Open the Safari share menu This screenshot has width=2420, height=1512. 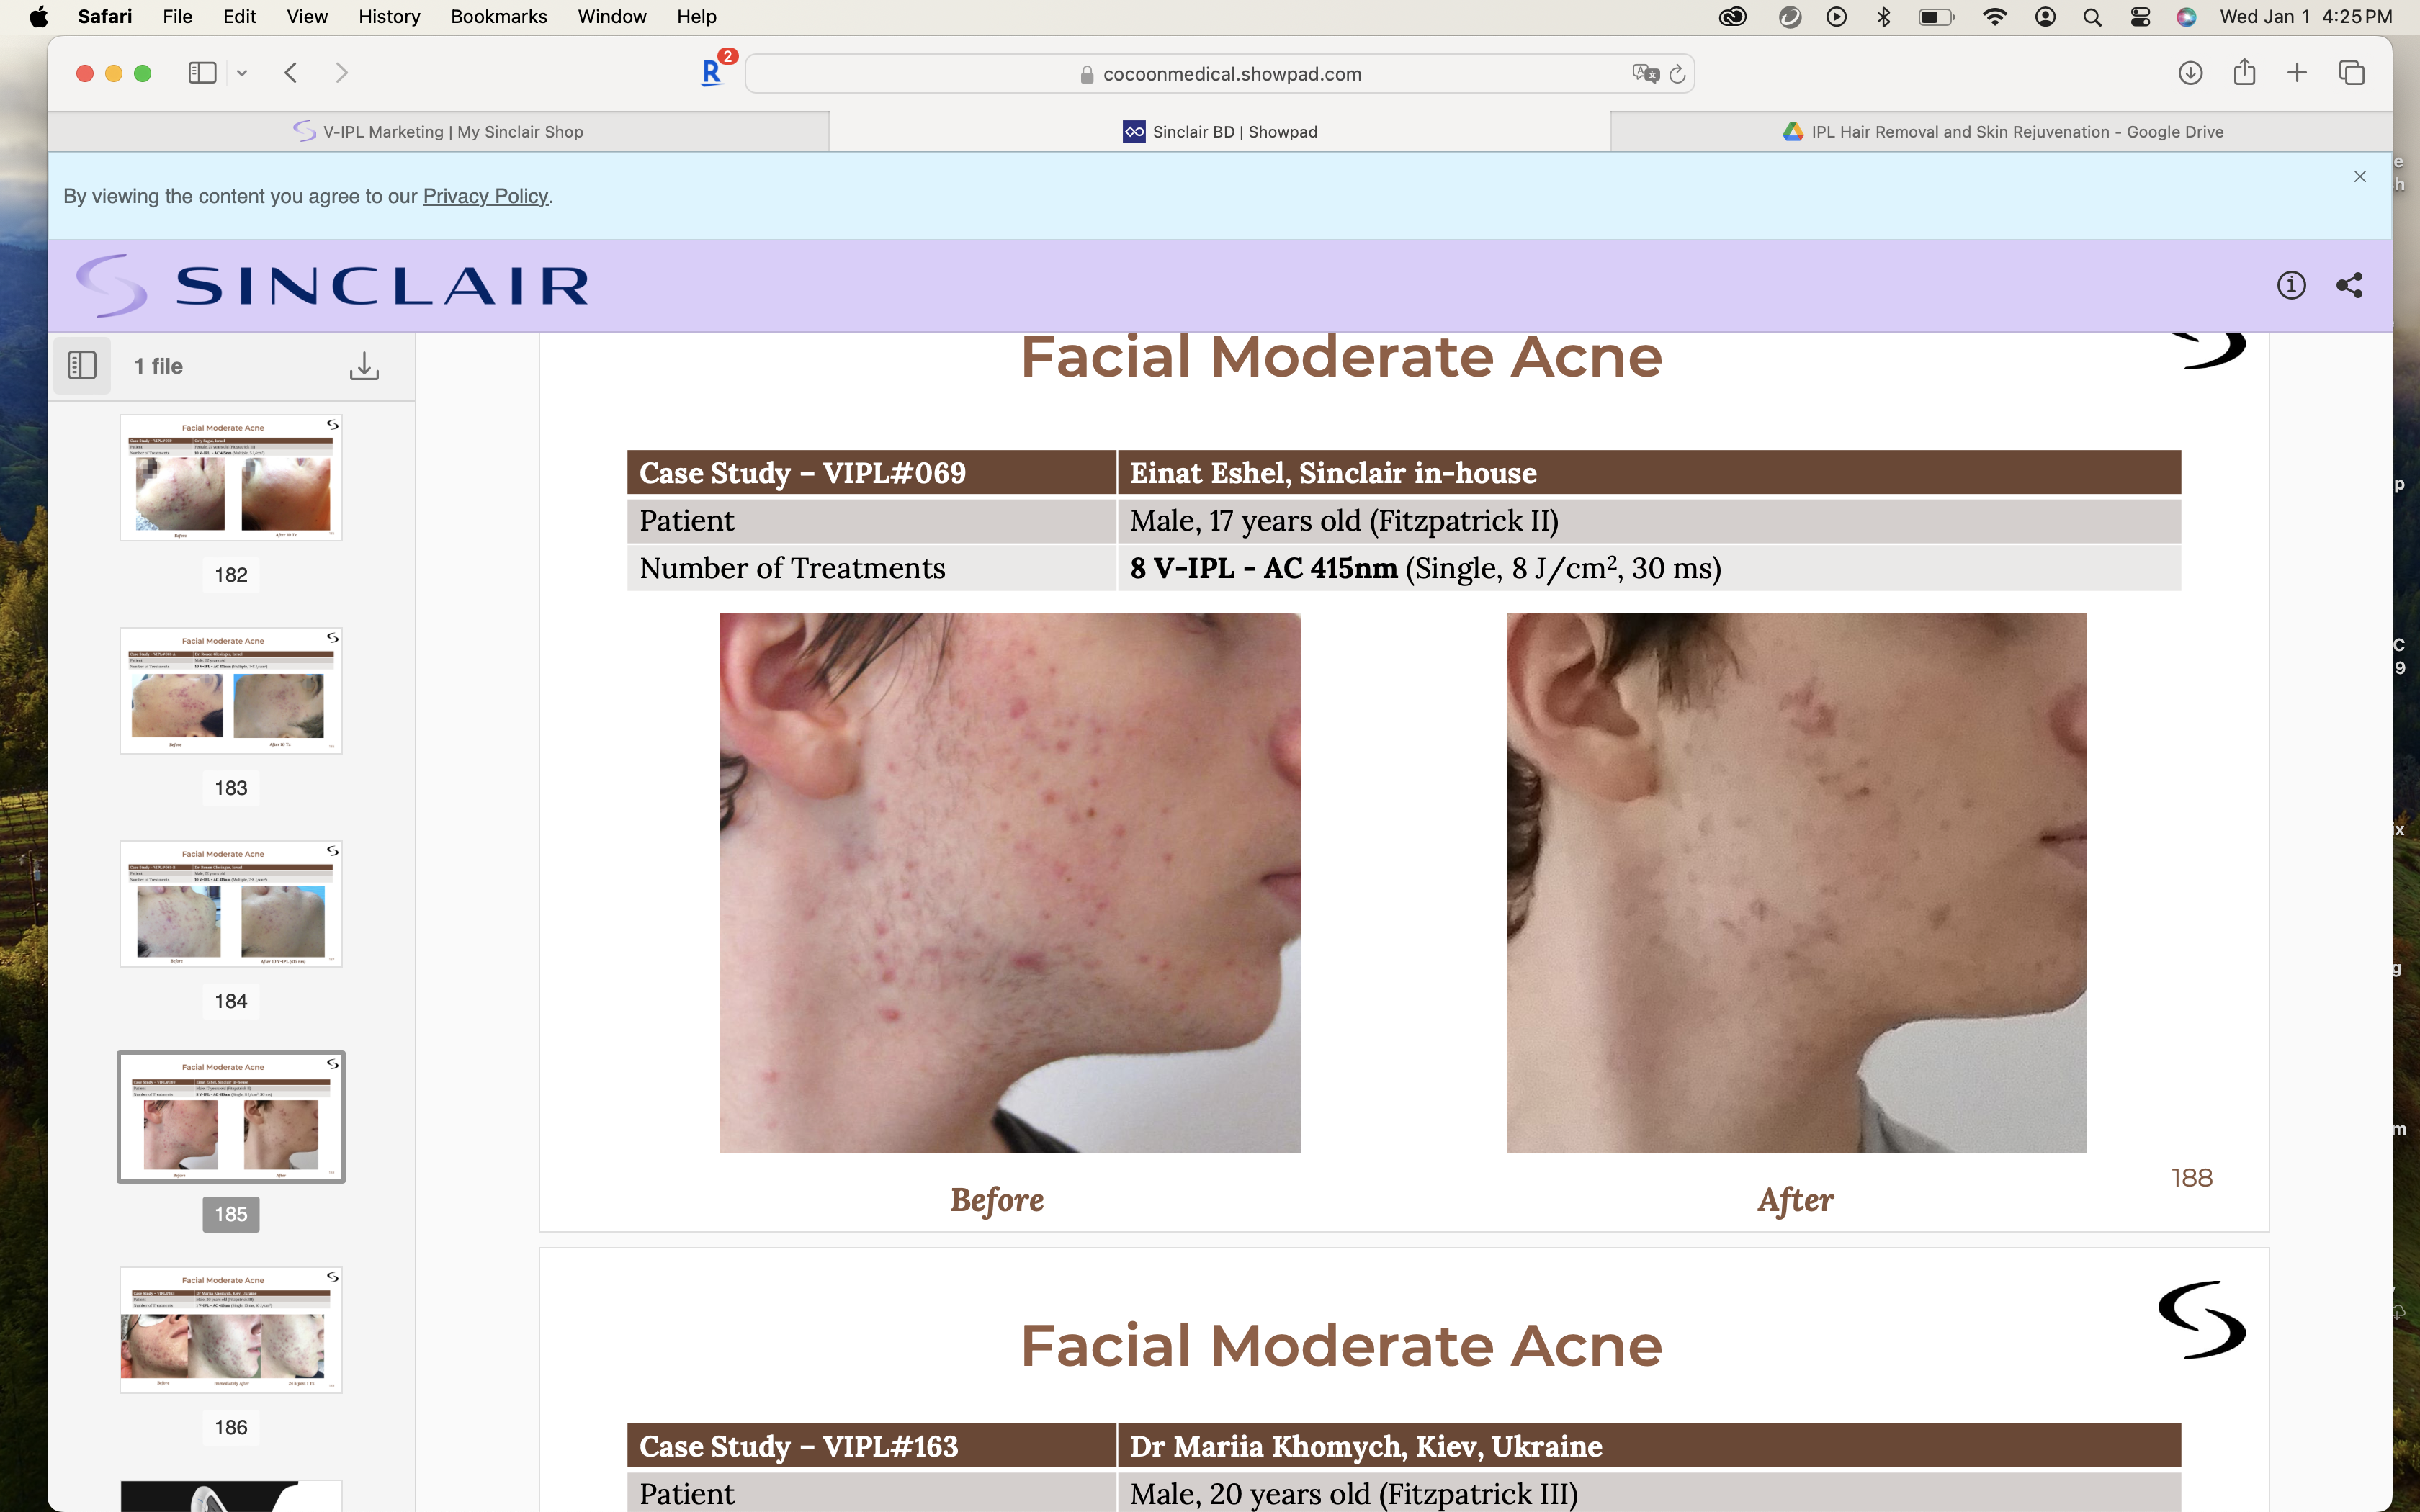[x=2244, y=72]
